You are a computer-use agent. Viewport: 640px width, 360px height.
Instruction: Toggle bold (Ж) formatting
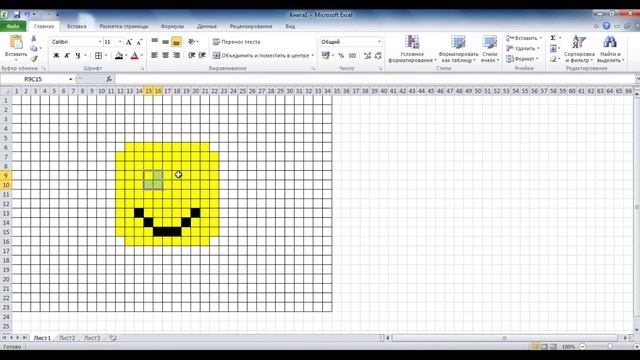pyautogui.click(x=56, y=56)
